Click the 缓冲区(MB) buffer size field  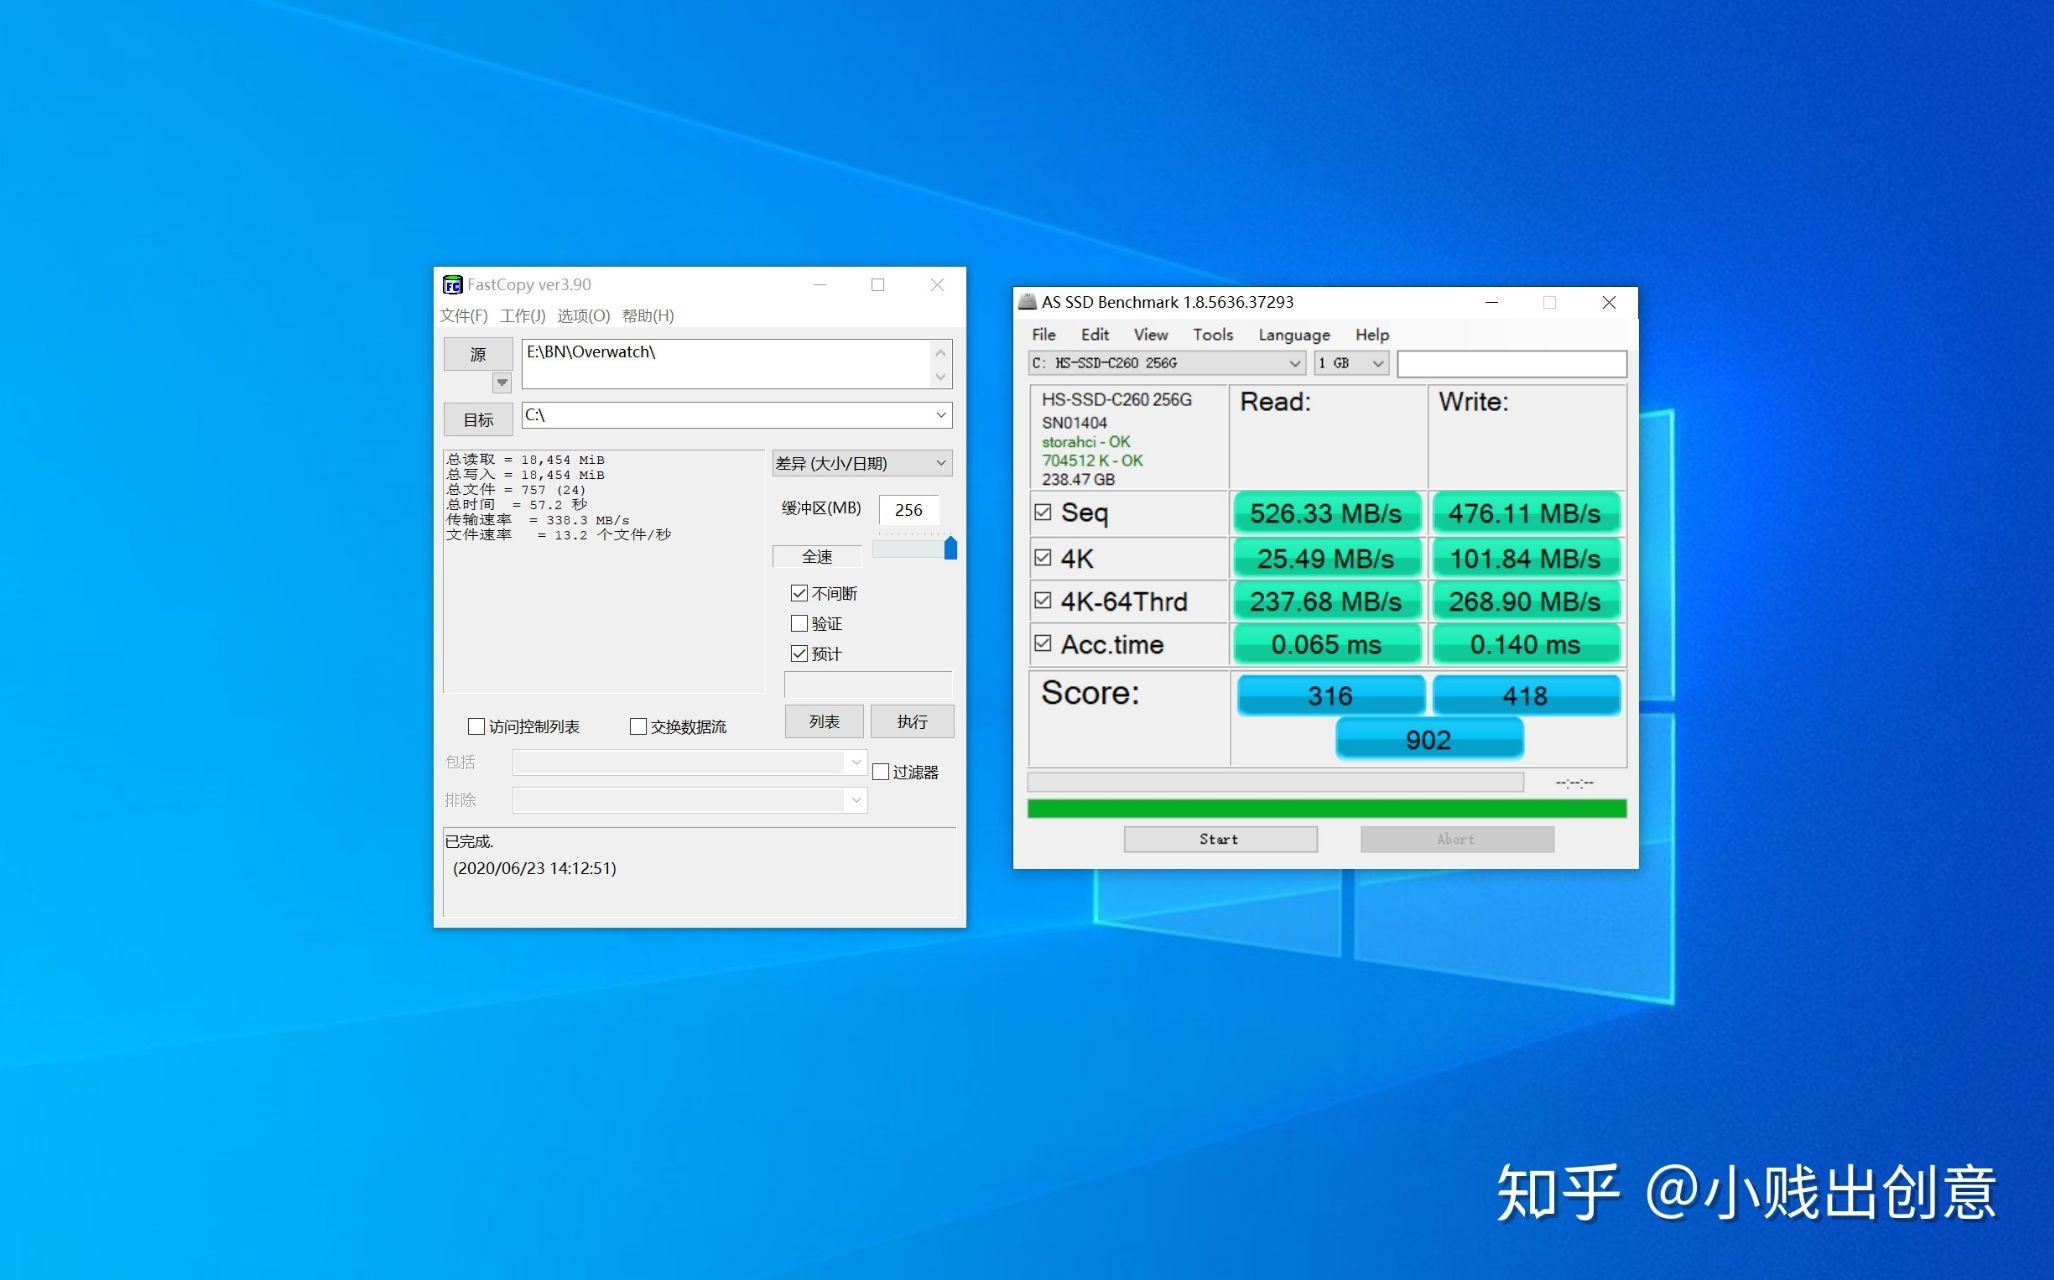point(909,510)
